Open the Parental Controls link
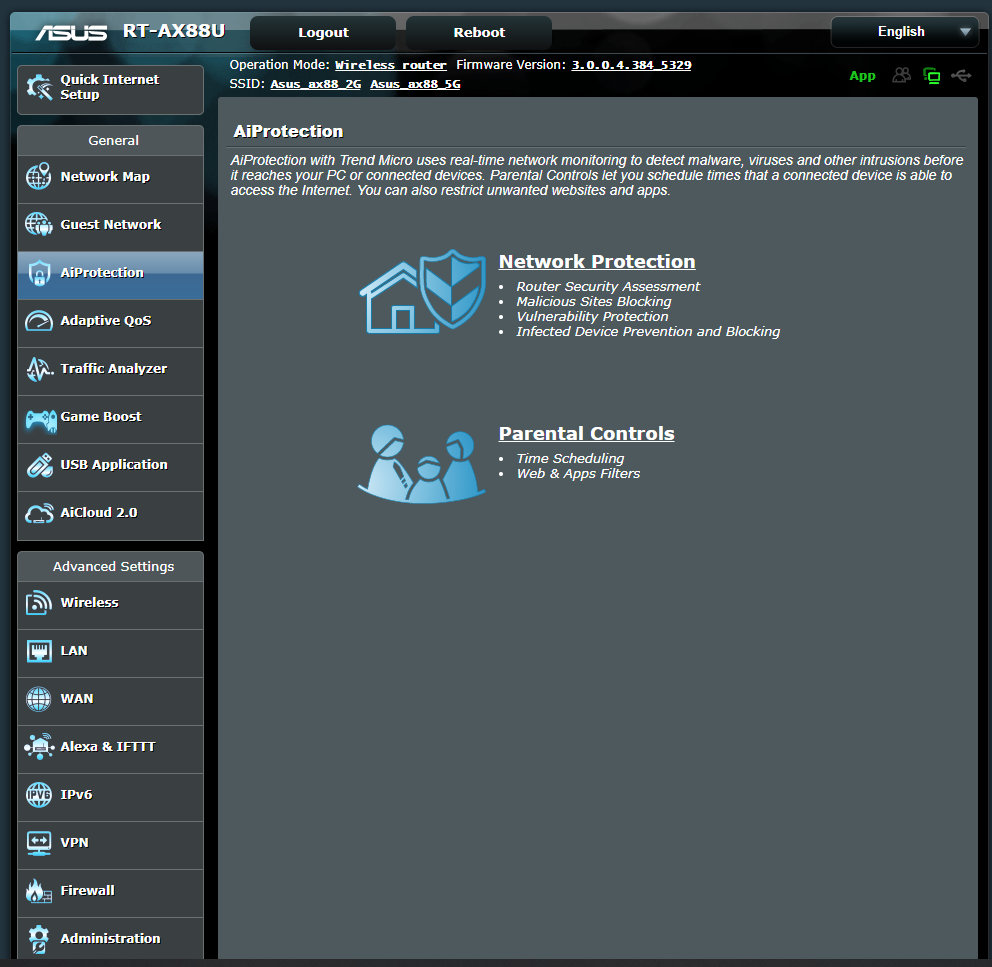992x967 pixels. 586,434
